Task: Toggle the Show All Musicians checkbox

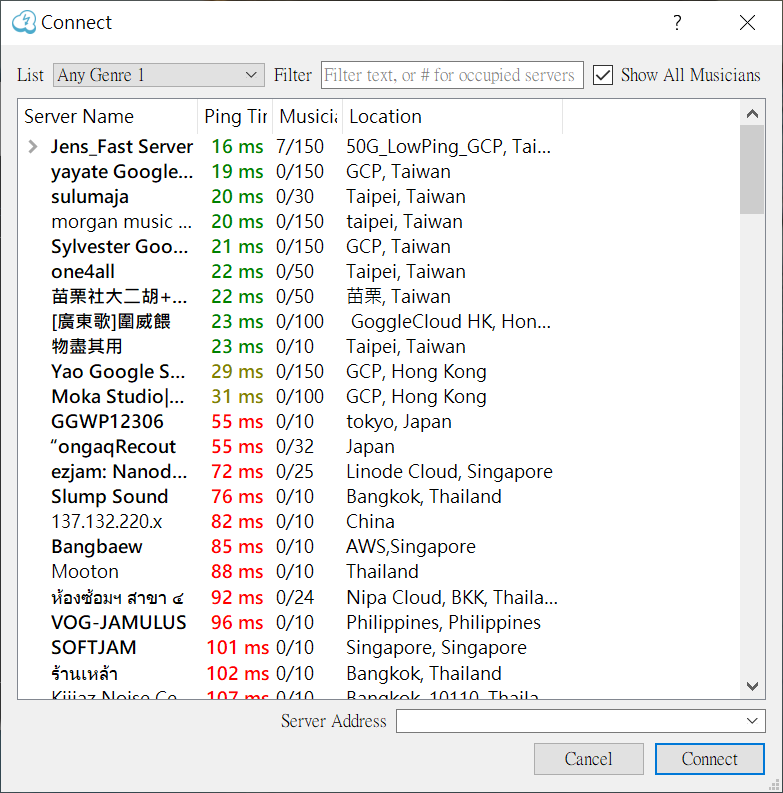Action: (603, 75)
